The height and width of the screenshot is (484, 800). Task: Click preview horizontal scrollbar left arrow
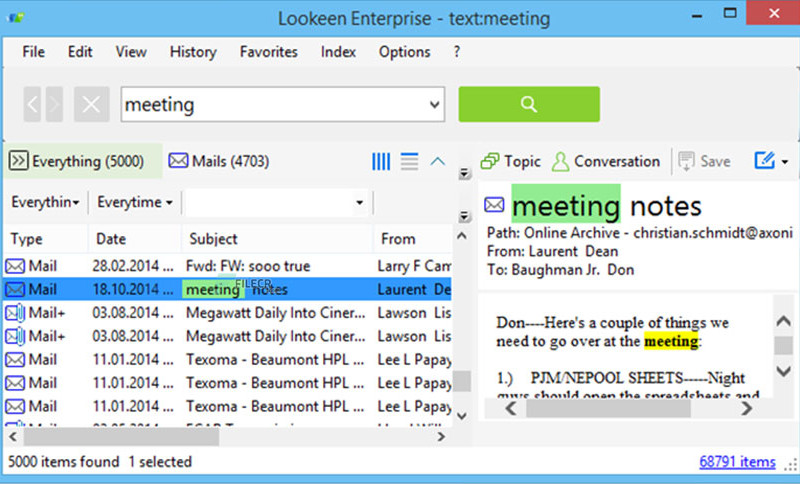(511, 408)
